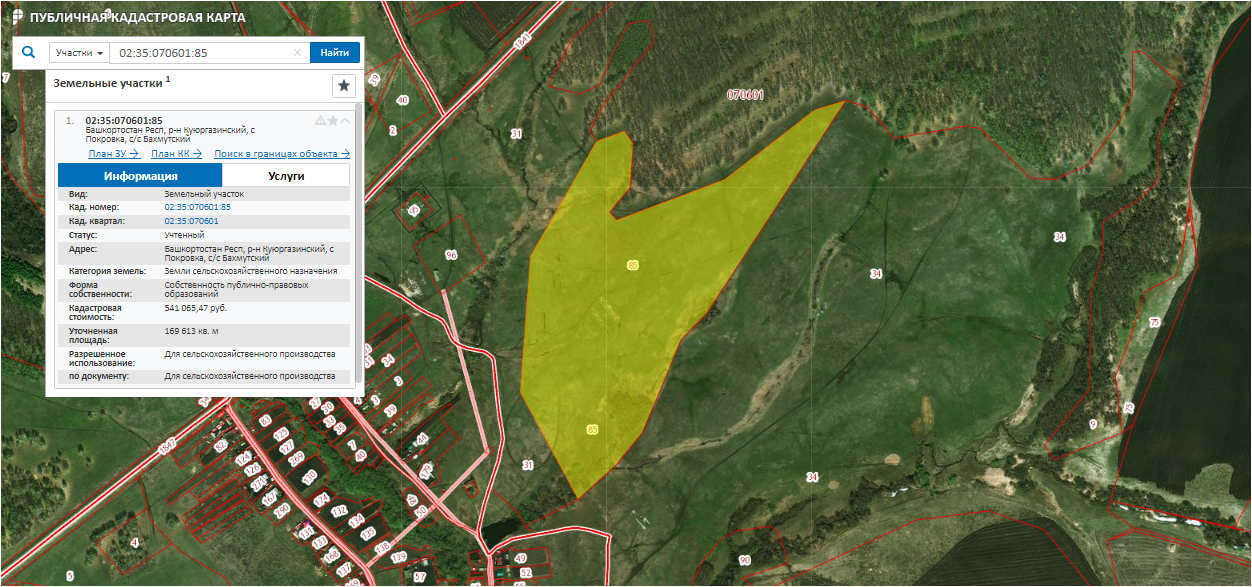Open cadastral quarter link 02:35:070601
This screenshot has width=1252, height=587.
click(x=191, y=221)
